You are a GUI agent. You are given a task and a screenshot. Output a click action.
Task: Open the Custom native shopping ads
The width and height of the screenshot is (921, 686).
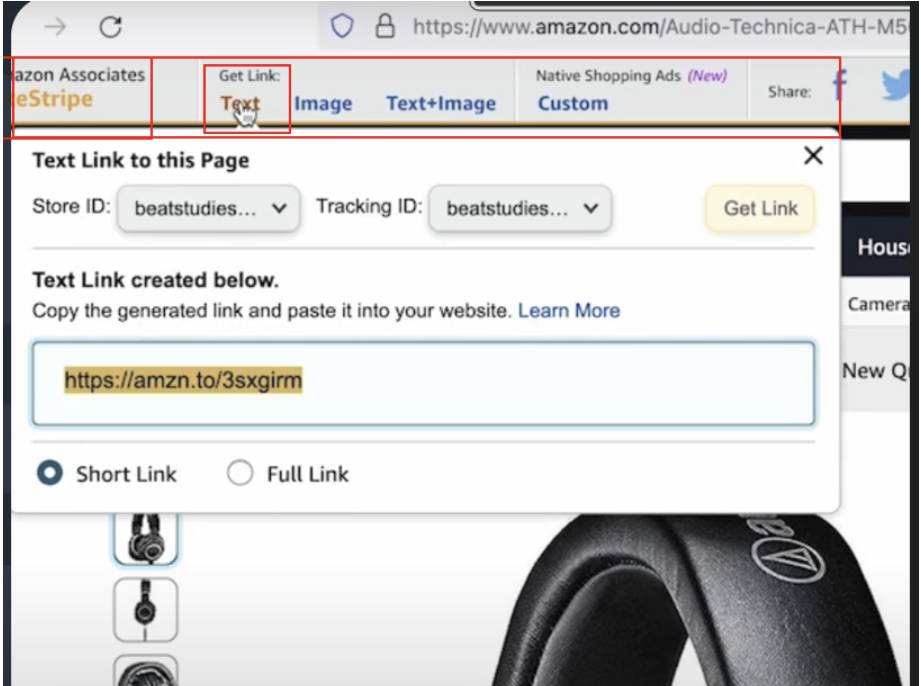point(573,103)
